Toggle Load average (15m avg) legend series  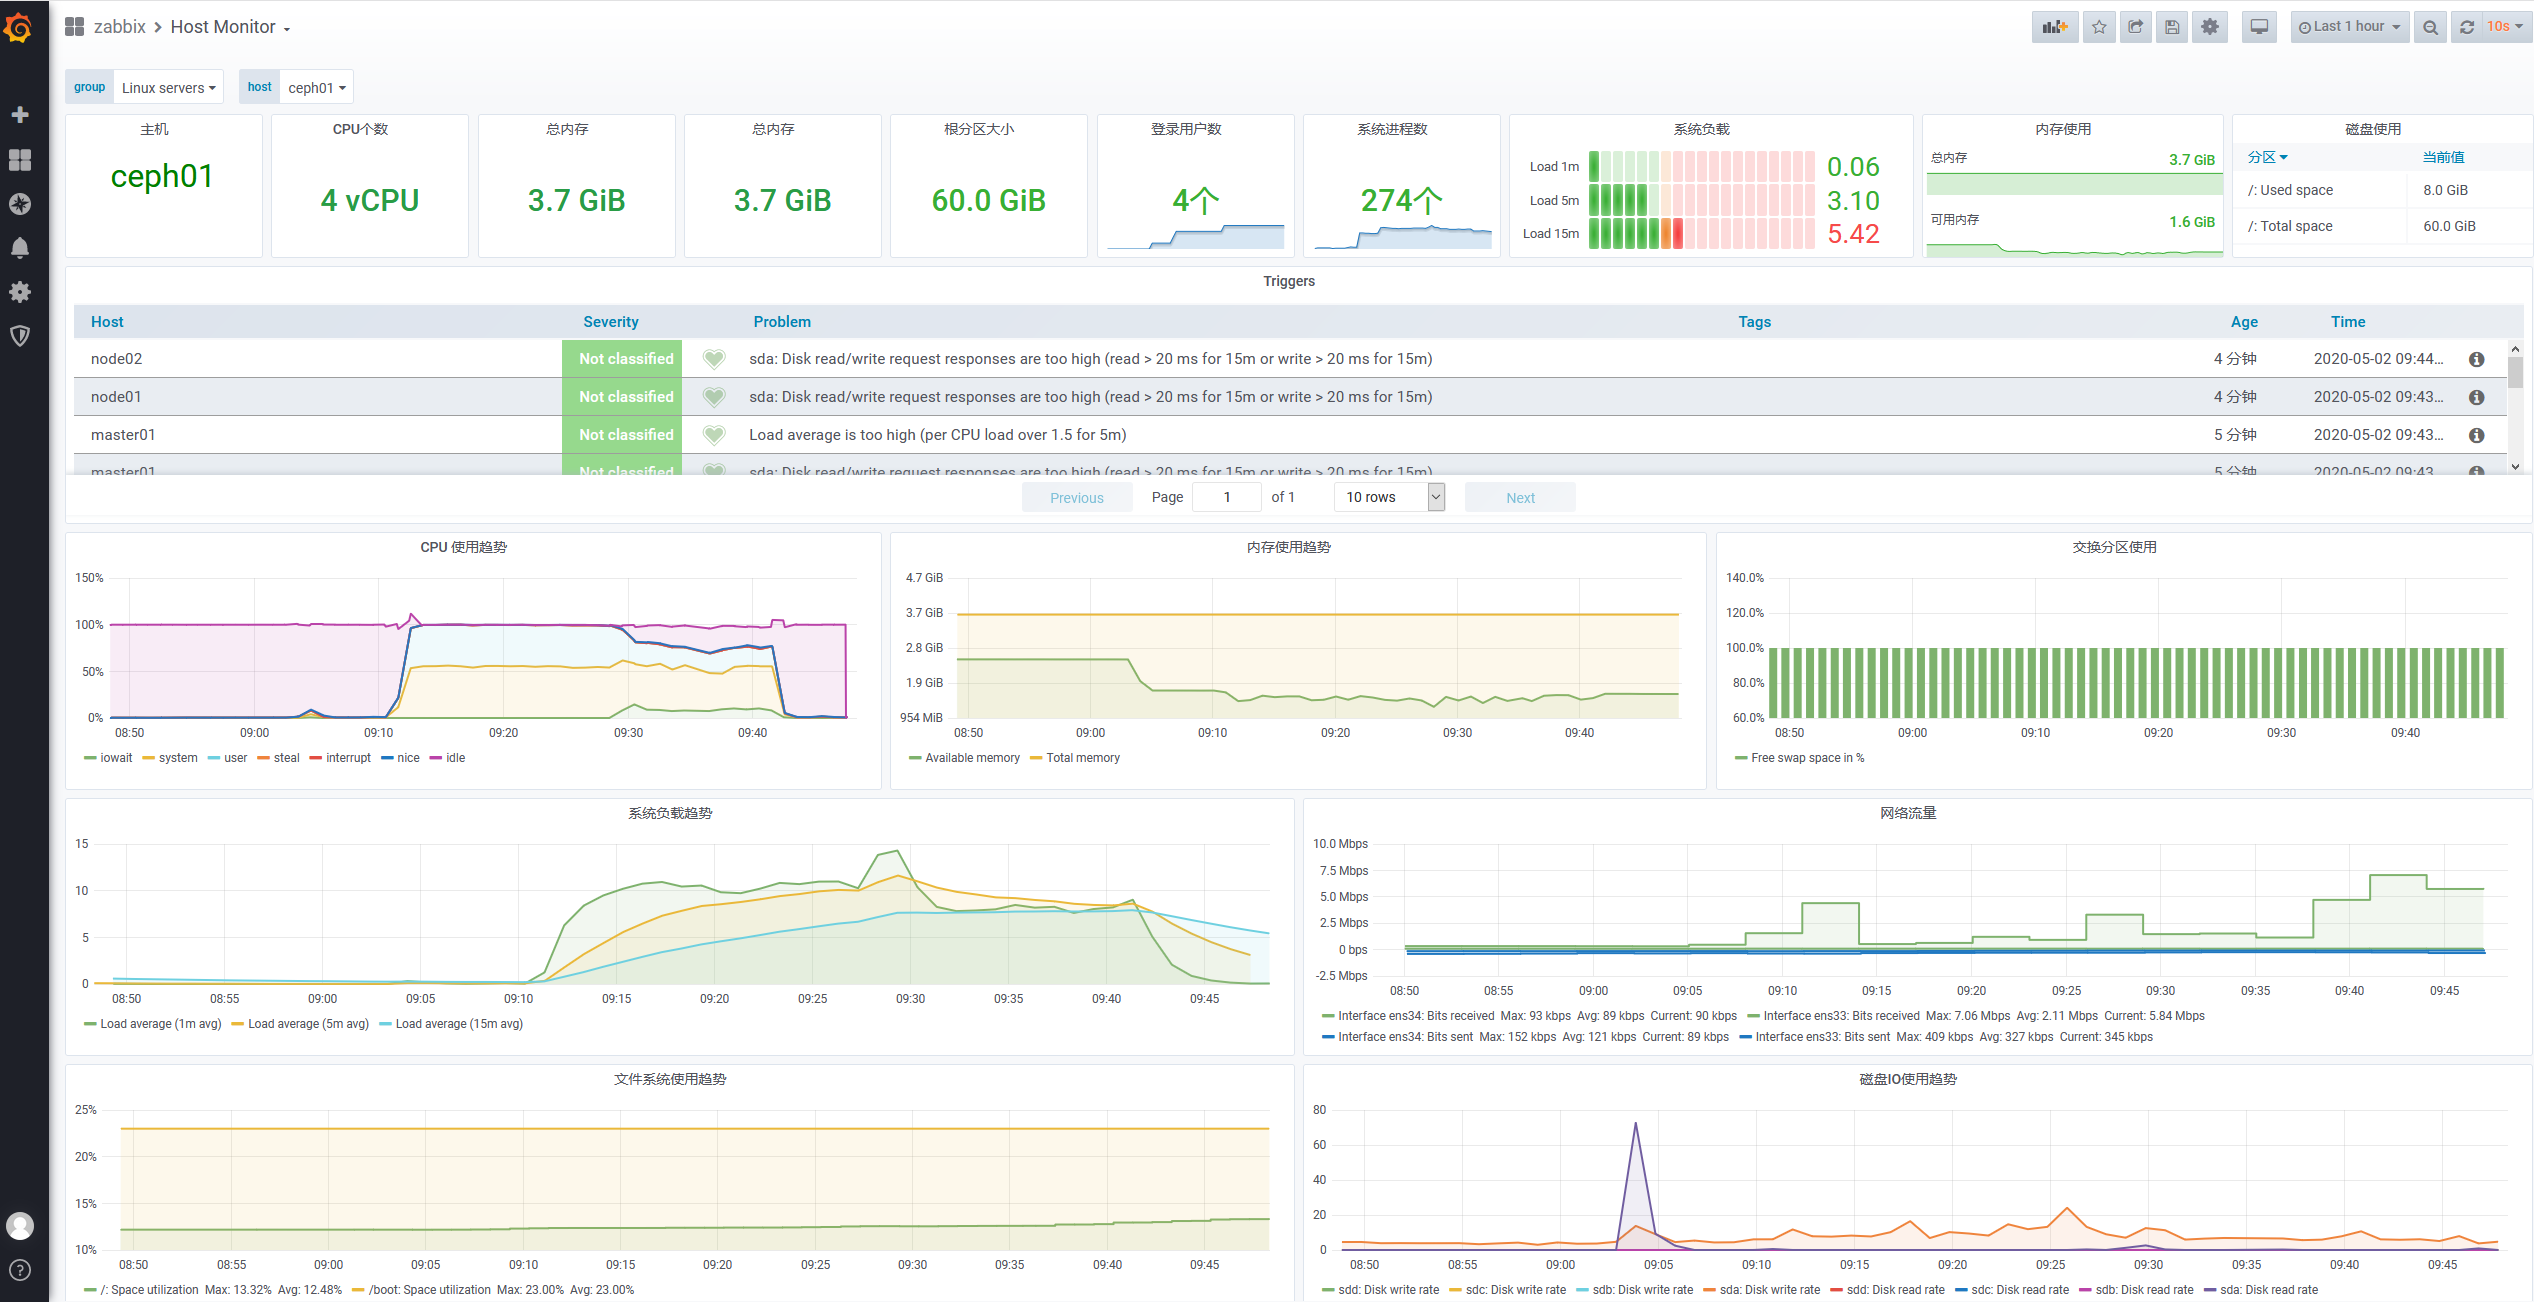(458, 1024)
